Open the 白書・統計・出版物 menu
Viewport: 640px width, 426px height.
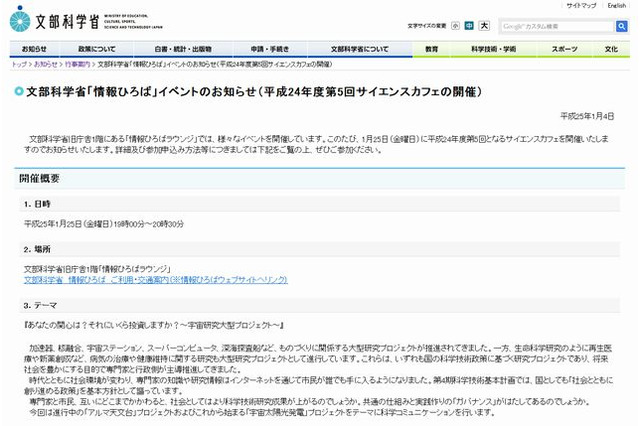pyautogui.click(x=183, y=49)
